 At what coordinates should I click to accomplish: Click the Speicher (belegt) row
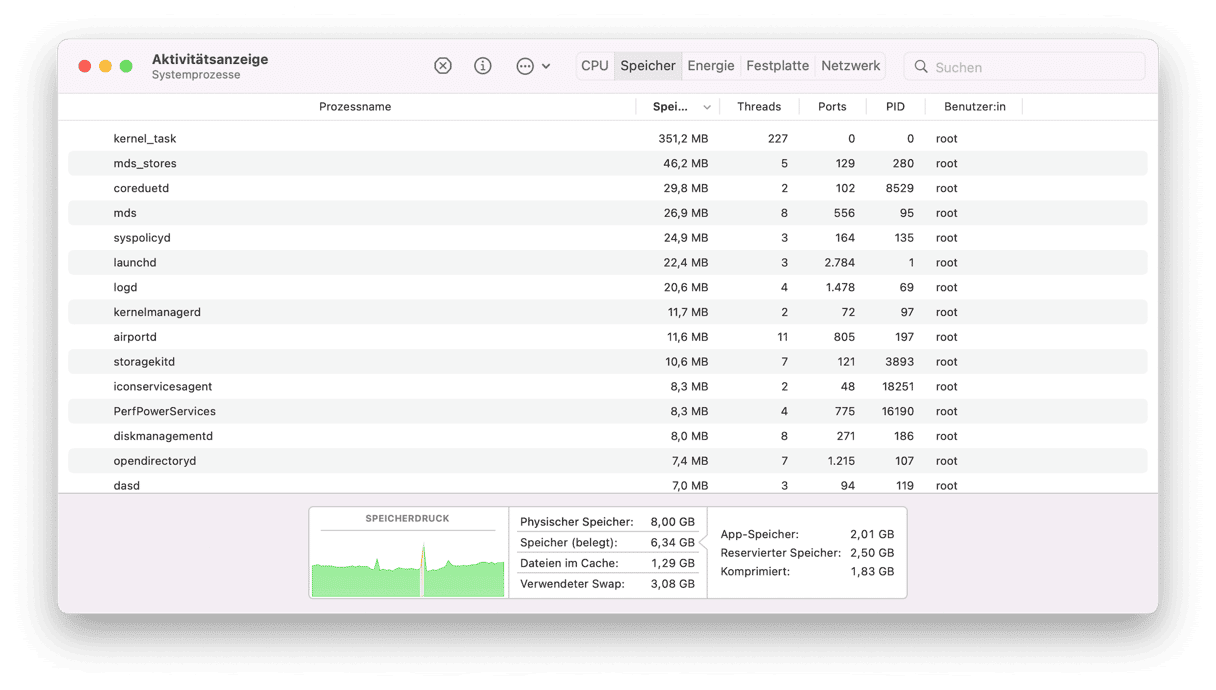coord(607,543)
